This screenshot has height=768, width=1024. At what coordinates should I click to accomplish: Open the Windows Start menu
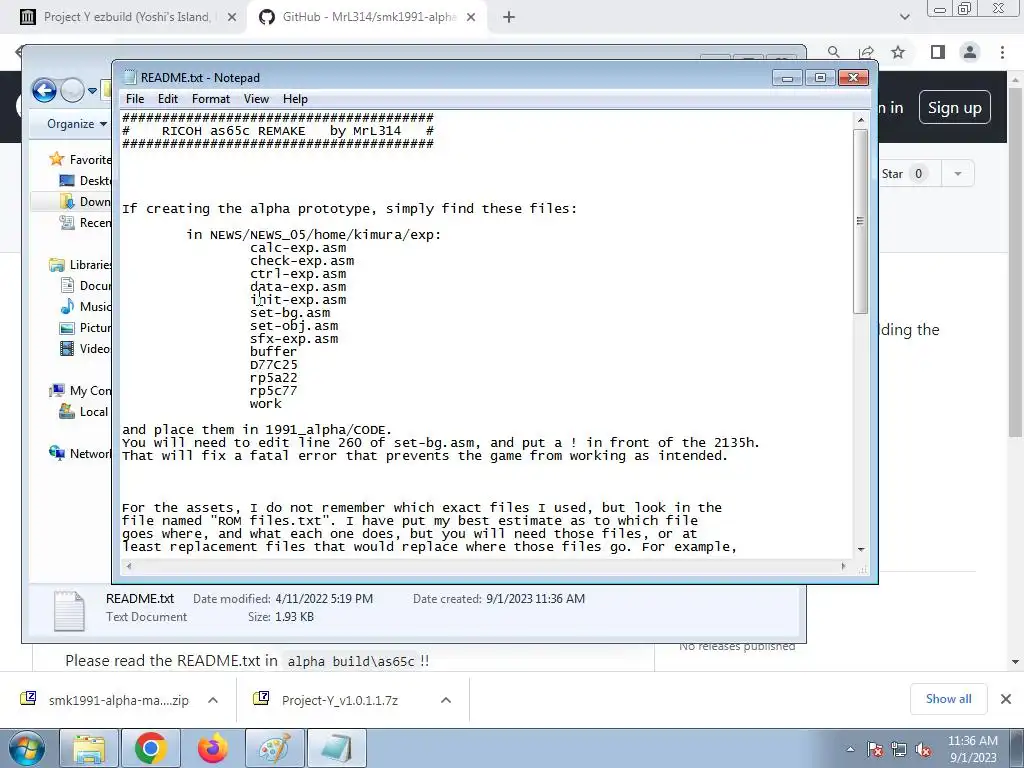(27, 748)
